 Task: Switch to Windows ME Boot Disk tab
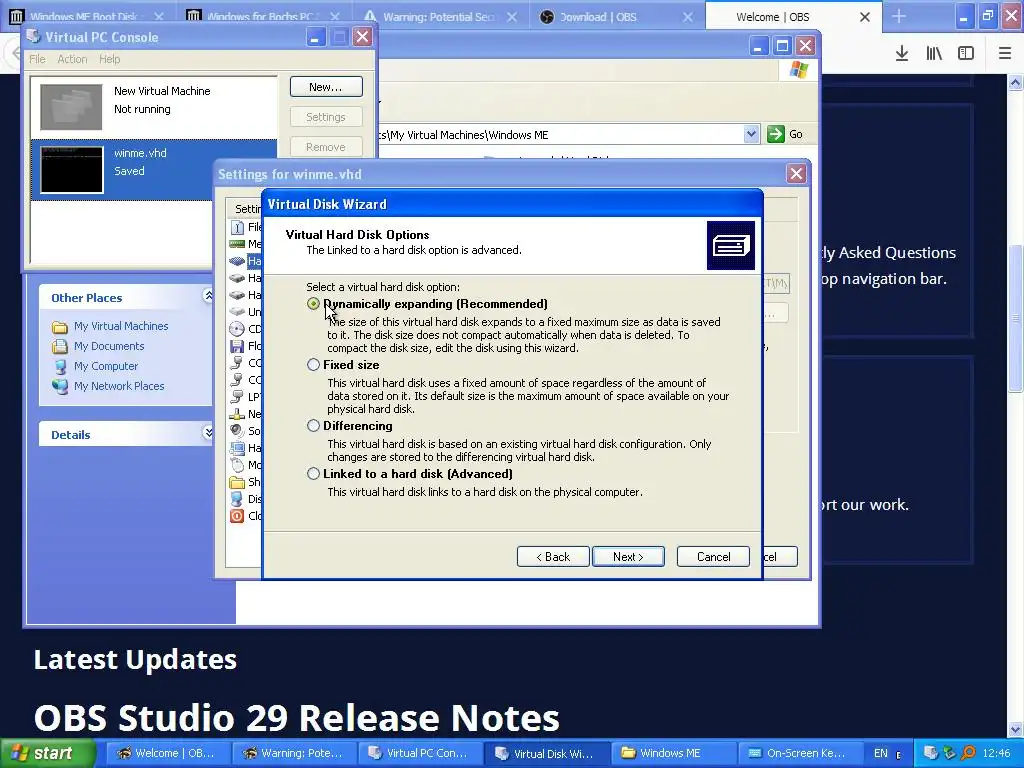tap(85, 16)
